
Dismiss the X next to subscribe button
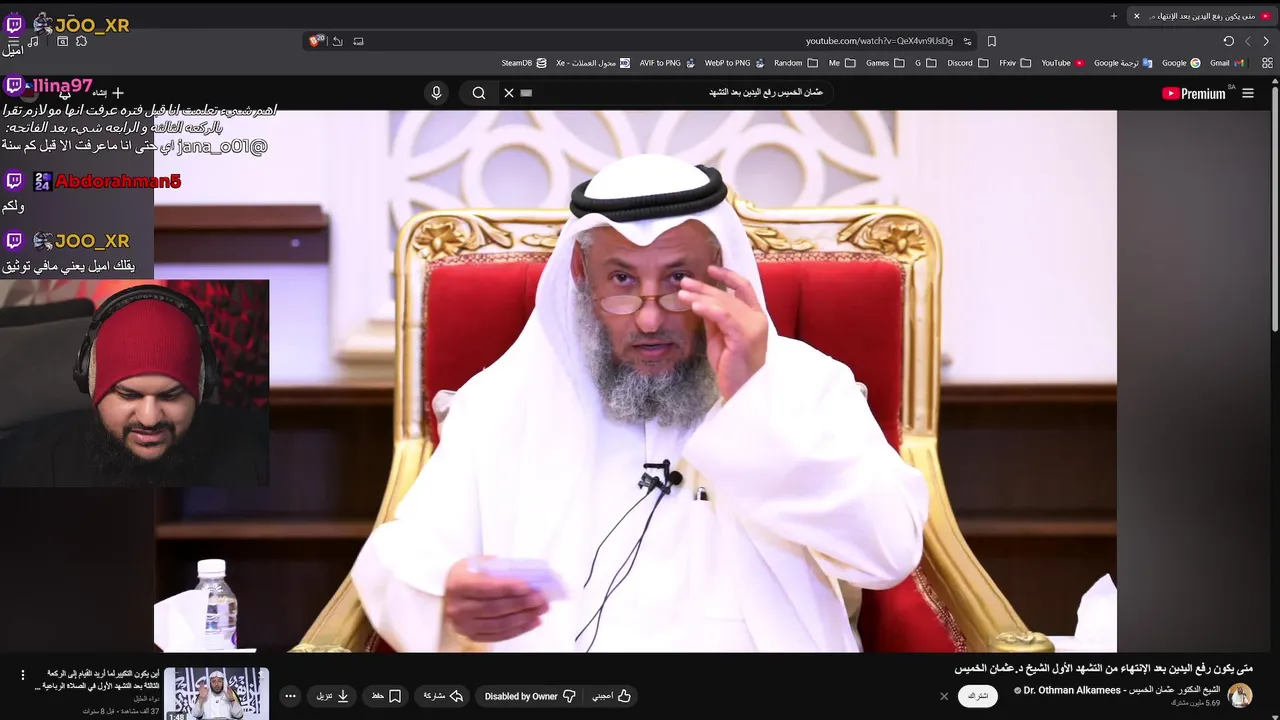[944, 696]
